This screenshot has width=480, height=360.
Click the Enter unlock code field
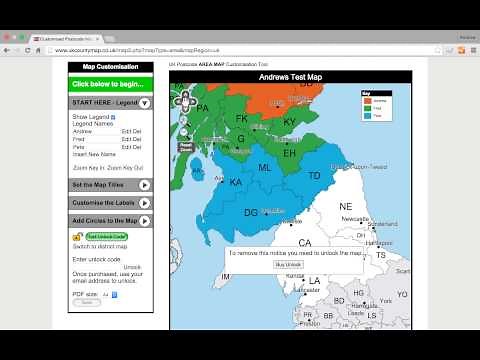pyautogui.click(x=98, y=267)
